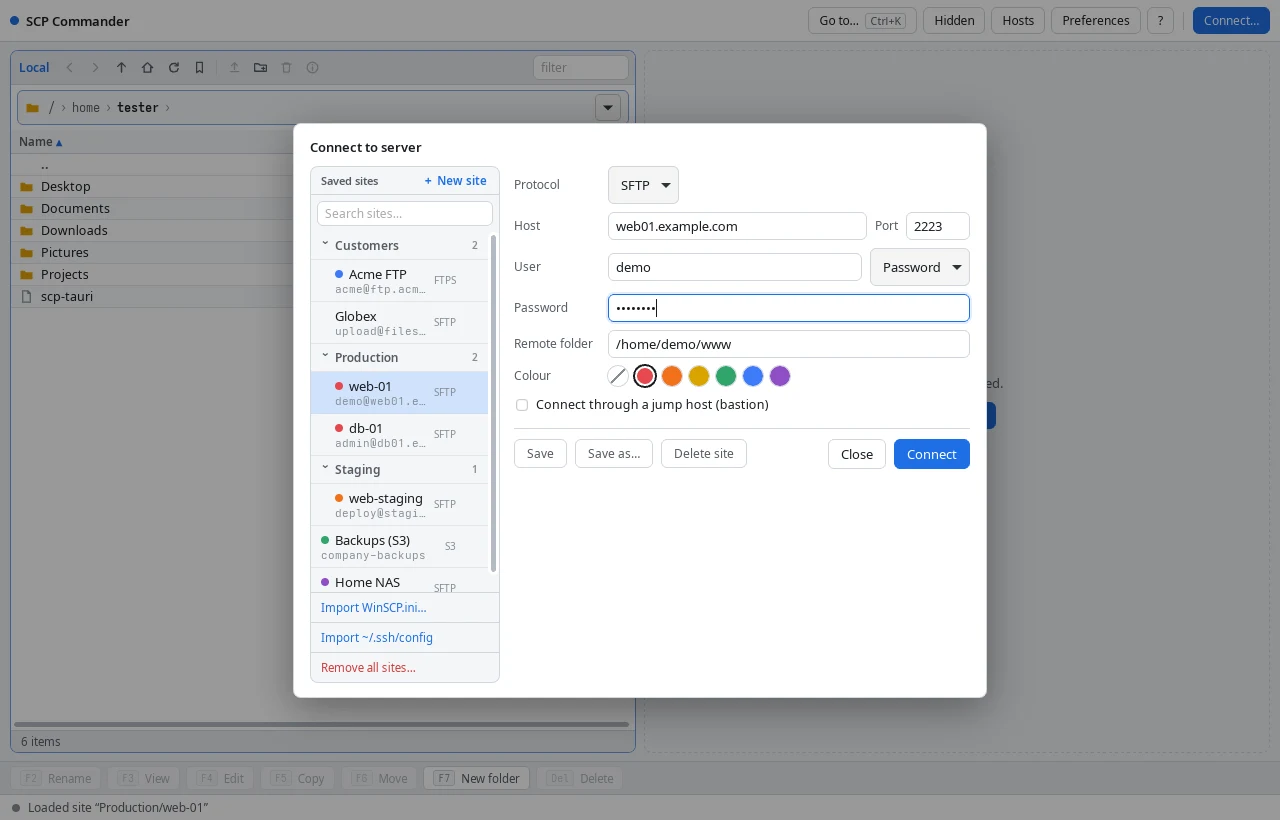The image size is (1280, 820).
Task: Click the Delete site button
Action: [x=704, y=454]
